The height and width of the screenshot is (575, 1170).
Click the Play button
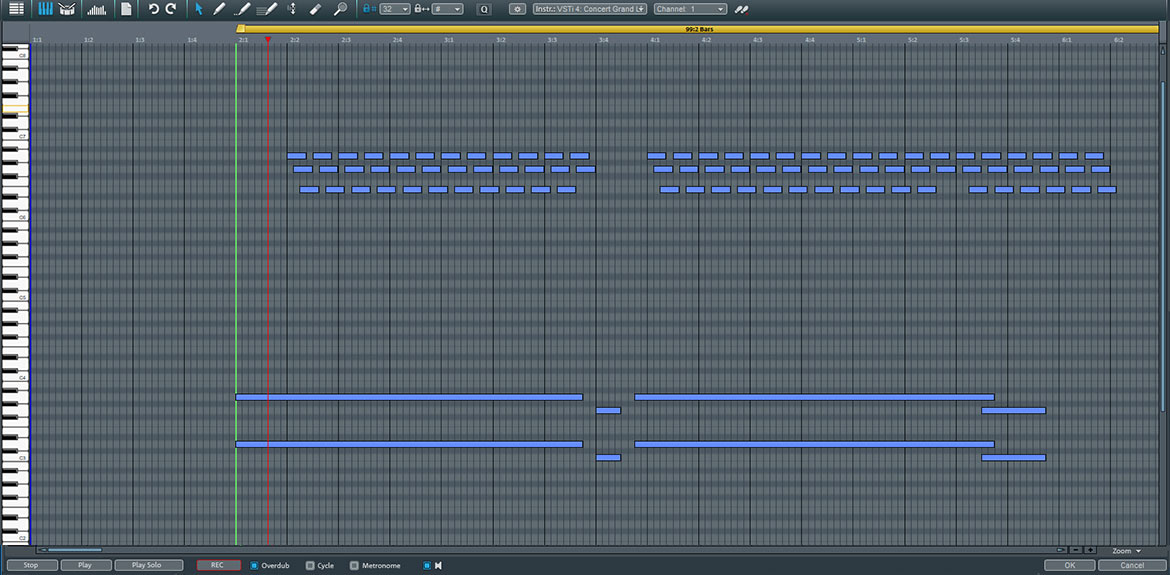pyautogui.click(x=86, y=565)
